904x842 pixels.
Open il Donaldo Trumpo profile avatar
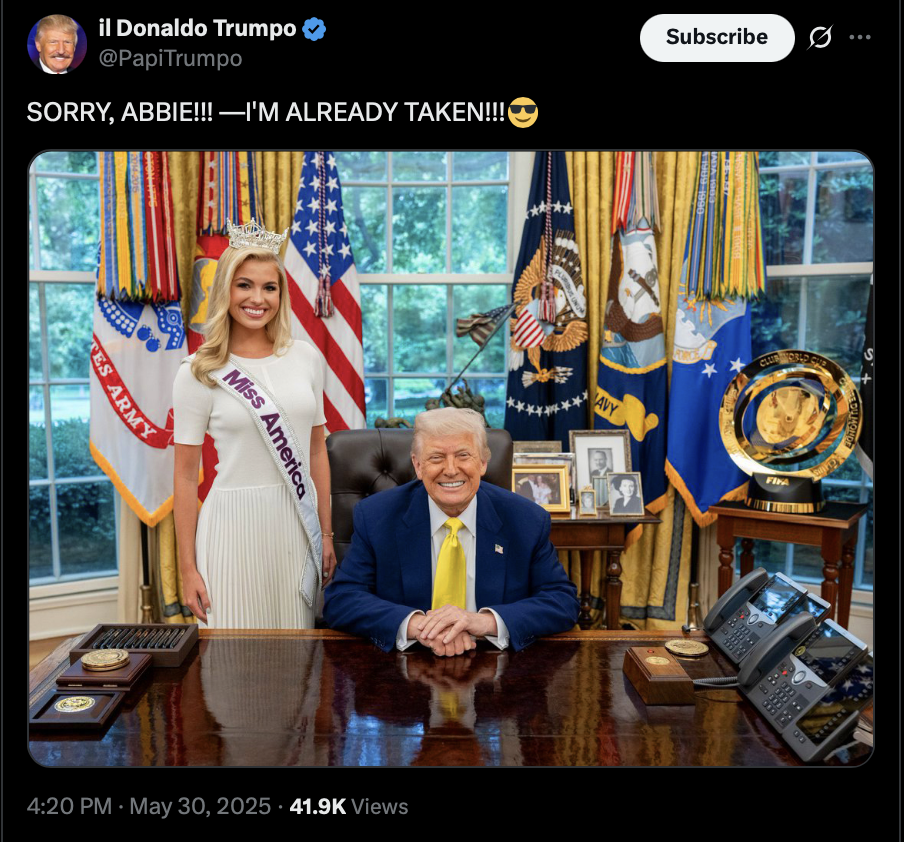click(57, 44)
